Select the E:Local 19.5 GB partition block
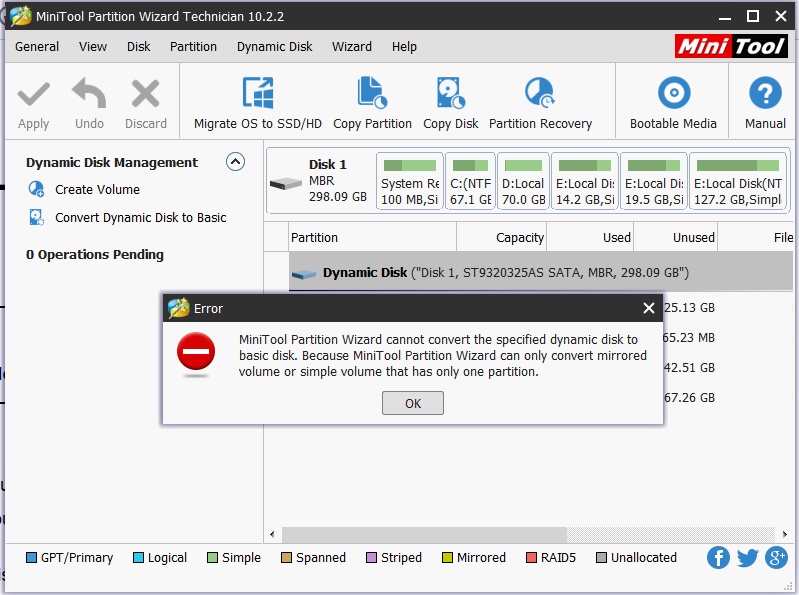 [654, 181]
